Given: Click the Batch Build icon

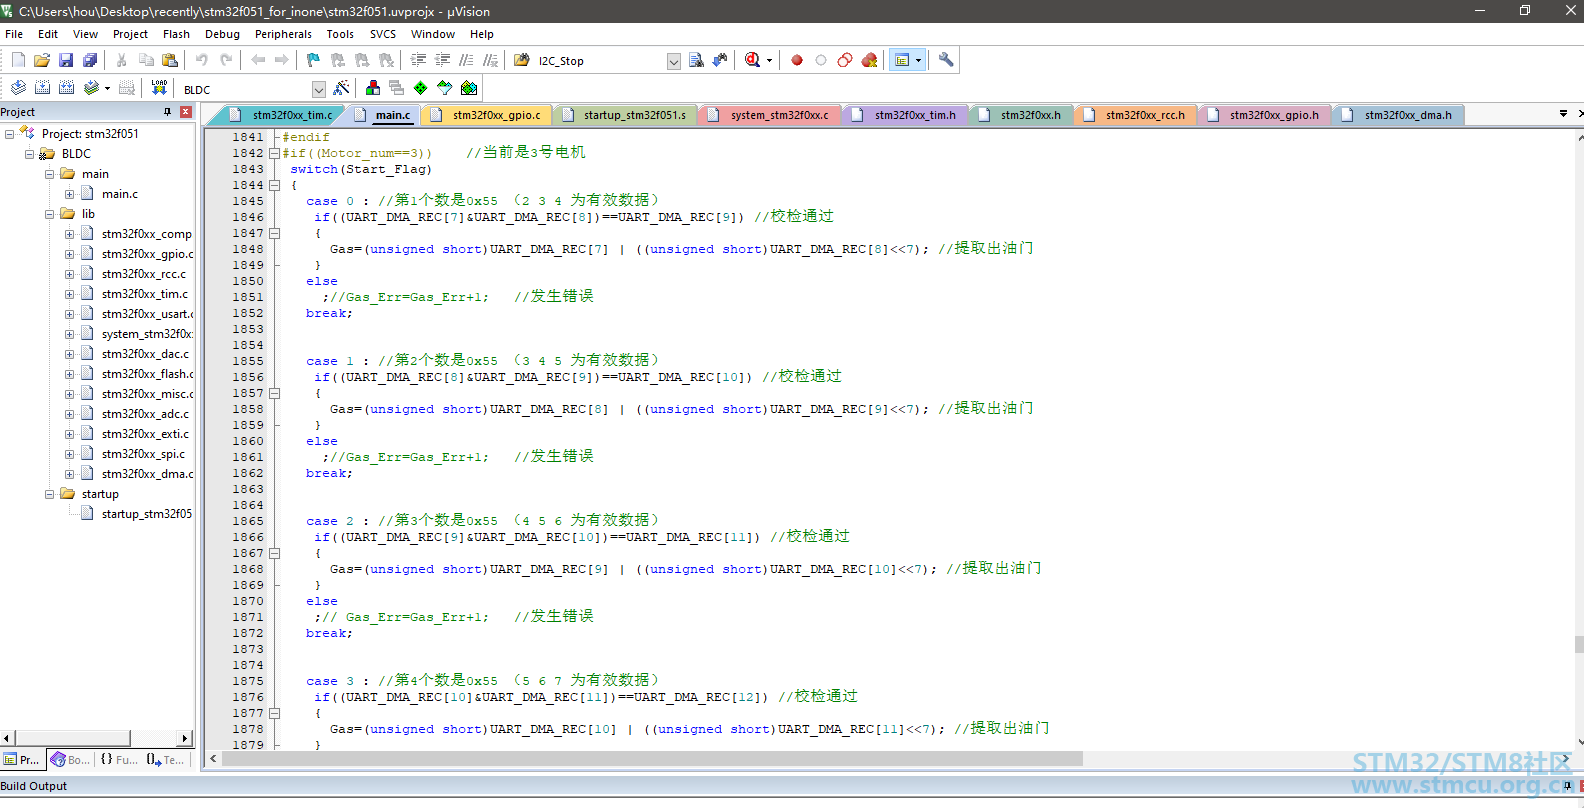Looking at the screenshot, I should pos(91,88).
